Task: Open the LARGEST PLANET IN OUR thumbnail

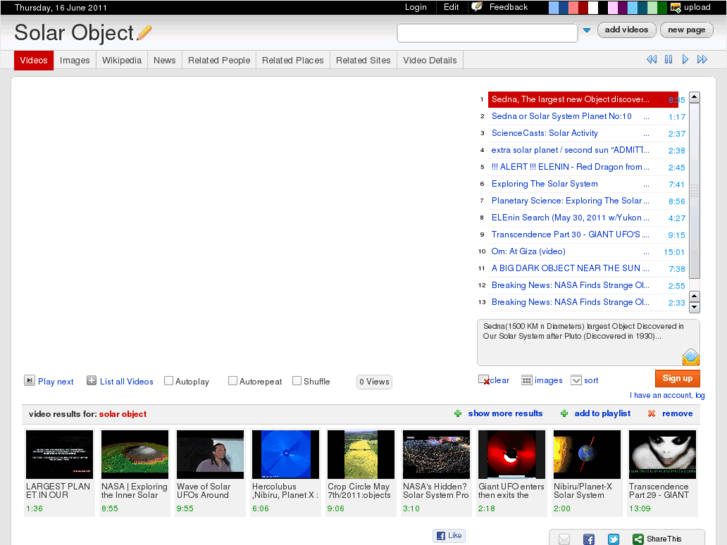Action: tap(59, 455)
